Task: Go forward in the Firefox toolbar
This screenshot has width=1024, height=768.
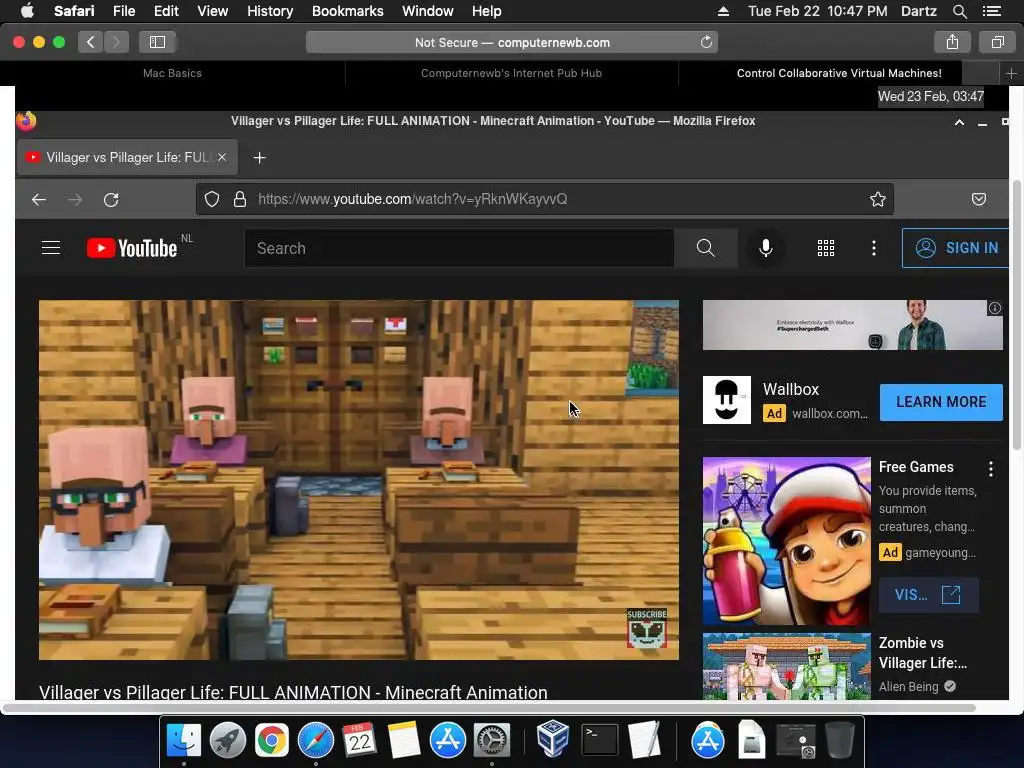Action: click(x=75, y=199)
